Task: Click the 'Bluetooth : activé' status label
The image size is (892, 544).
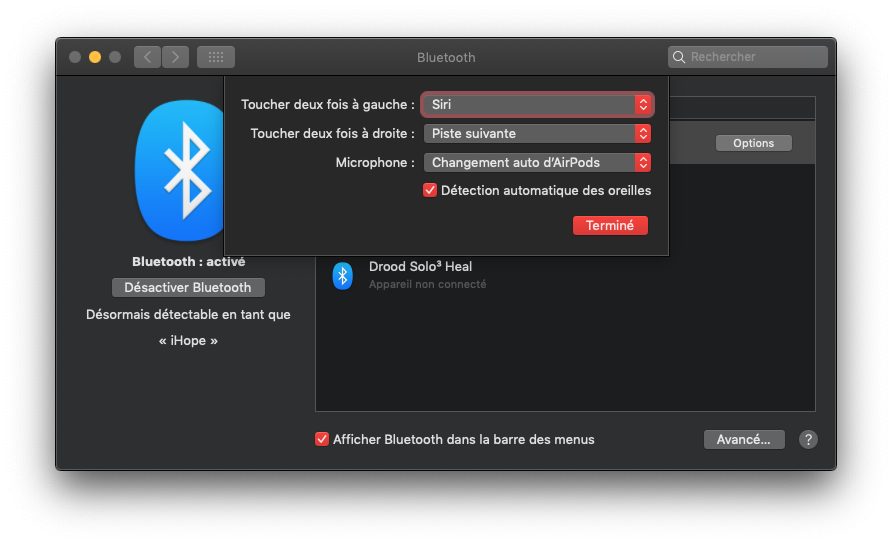Action: click(188, 262)
